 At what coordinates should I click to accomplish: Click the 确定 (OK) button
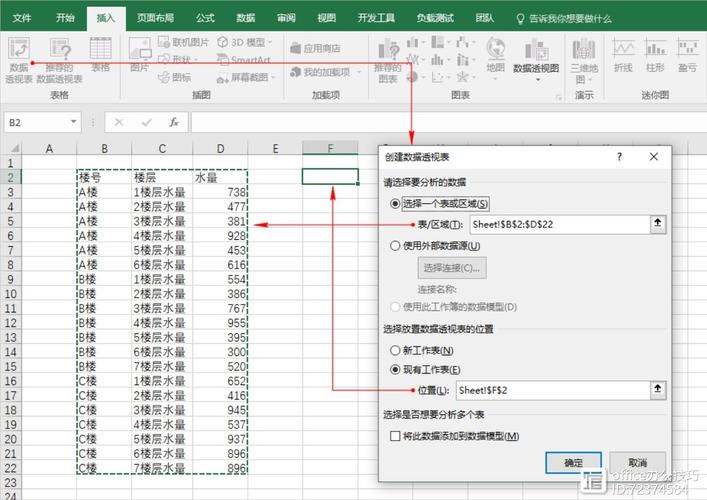[574, 463]
